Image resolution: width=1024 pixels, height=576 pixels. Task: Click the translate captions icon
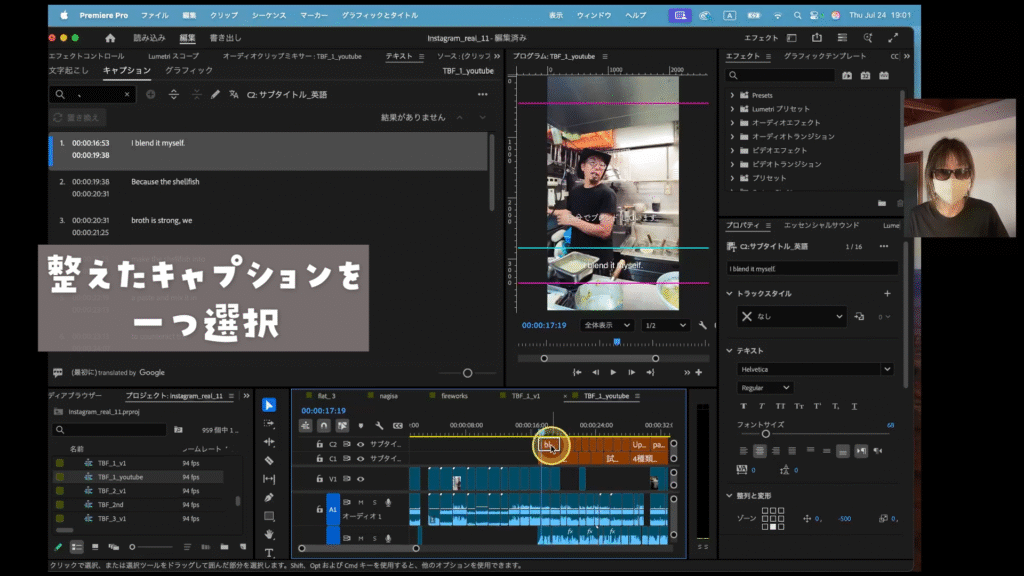(x=234, y=95)
